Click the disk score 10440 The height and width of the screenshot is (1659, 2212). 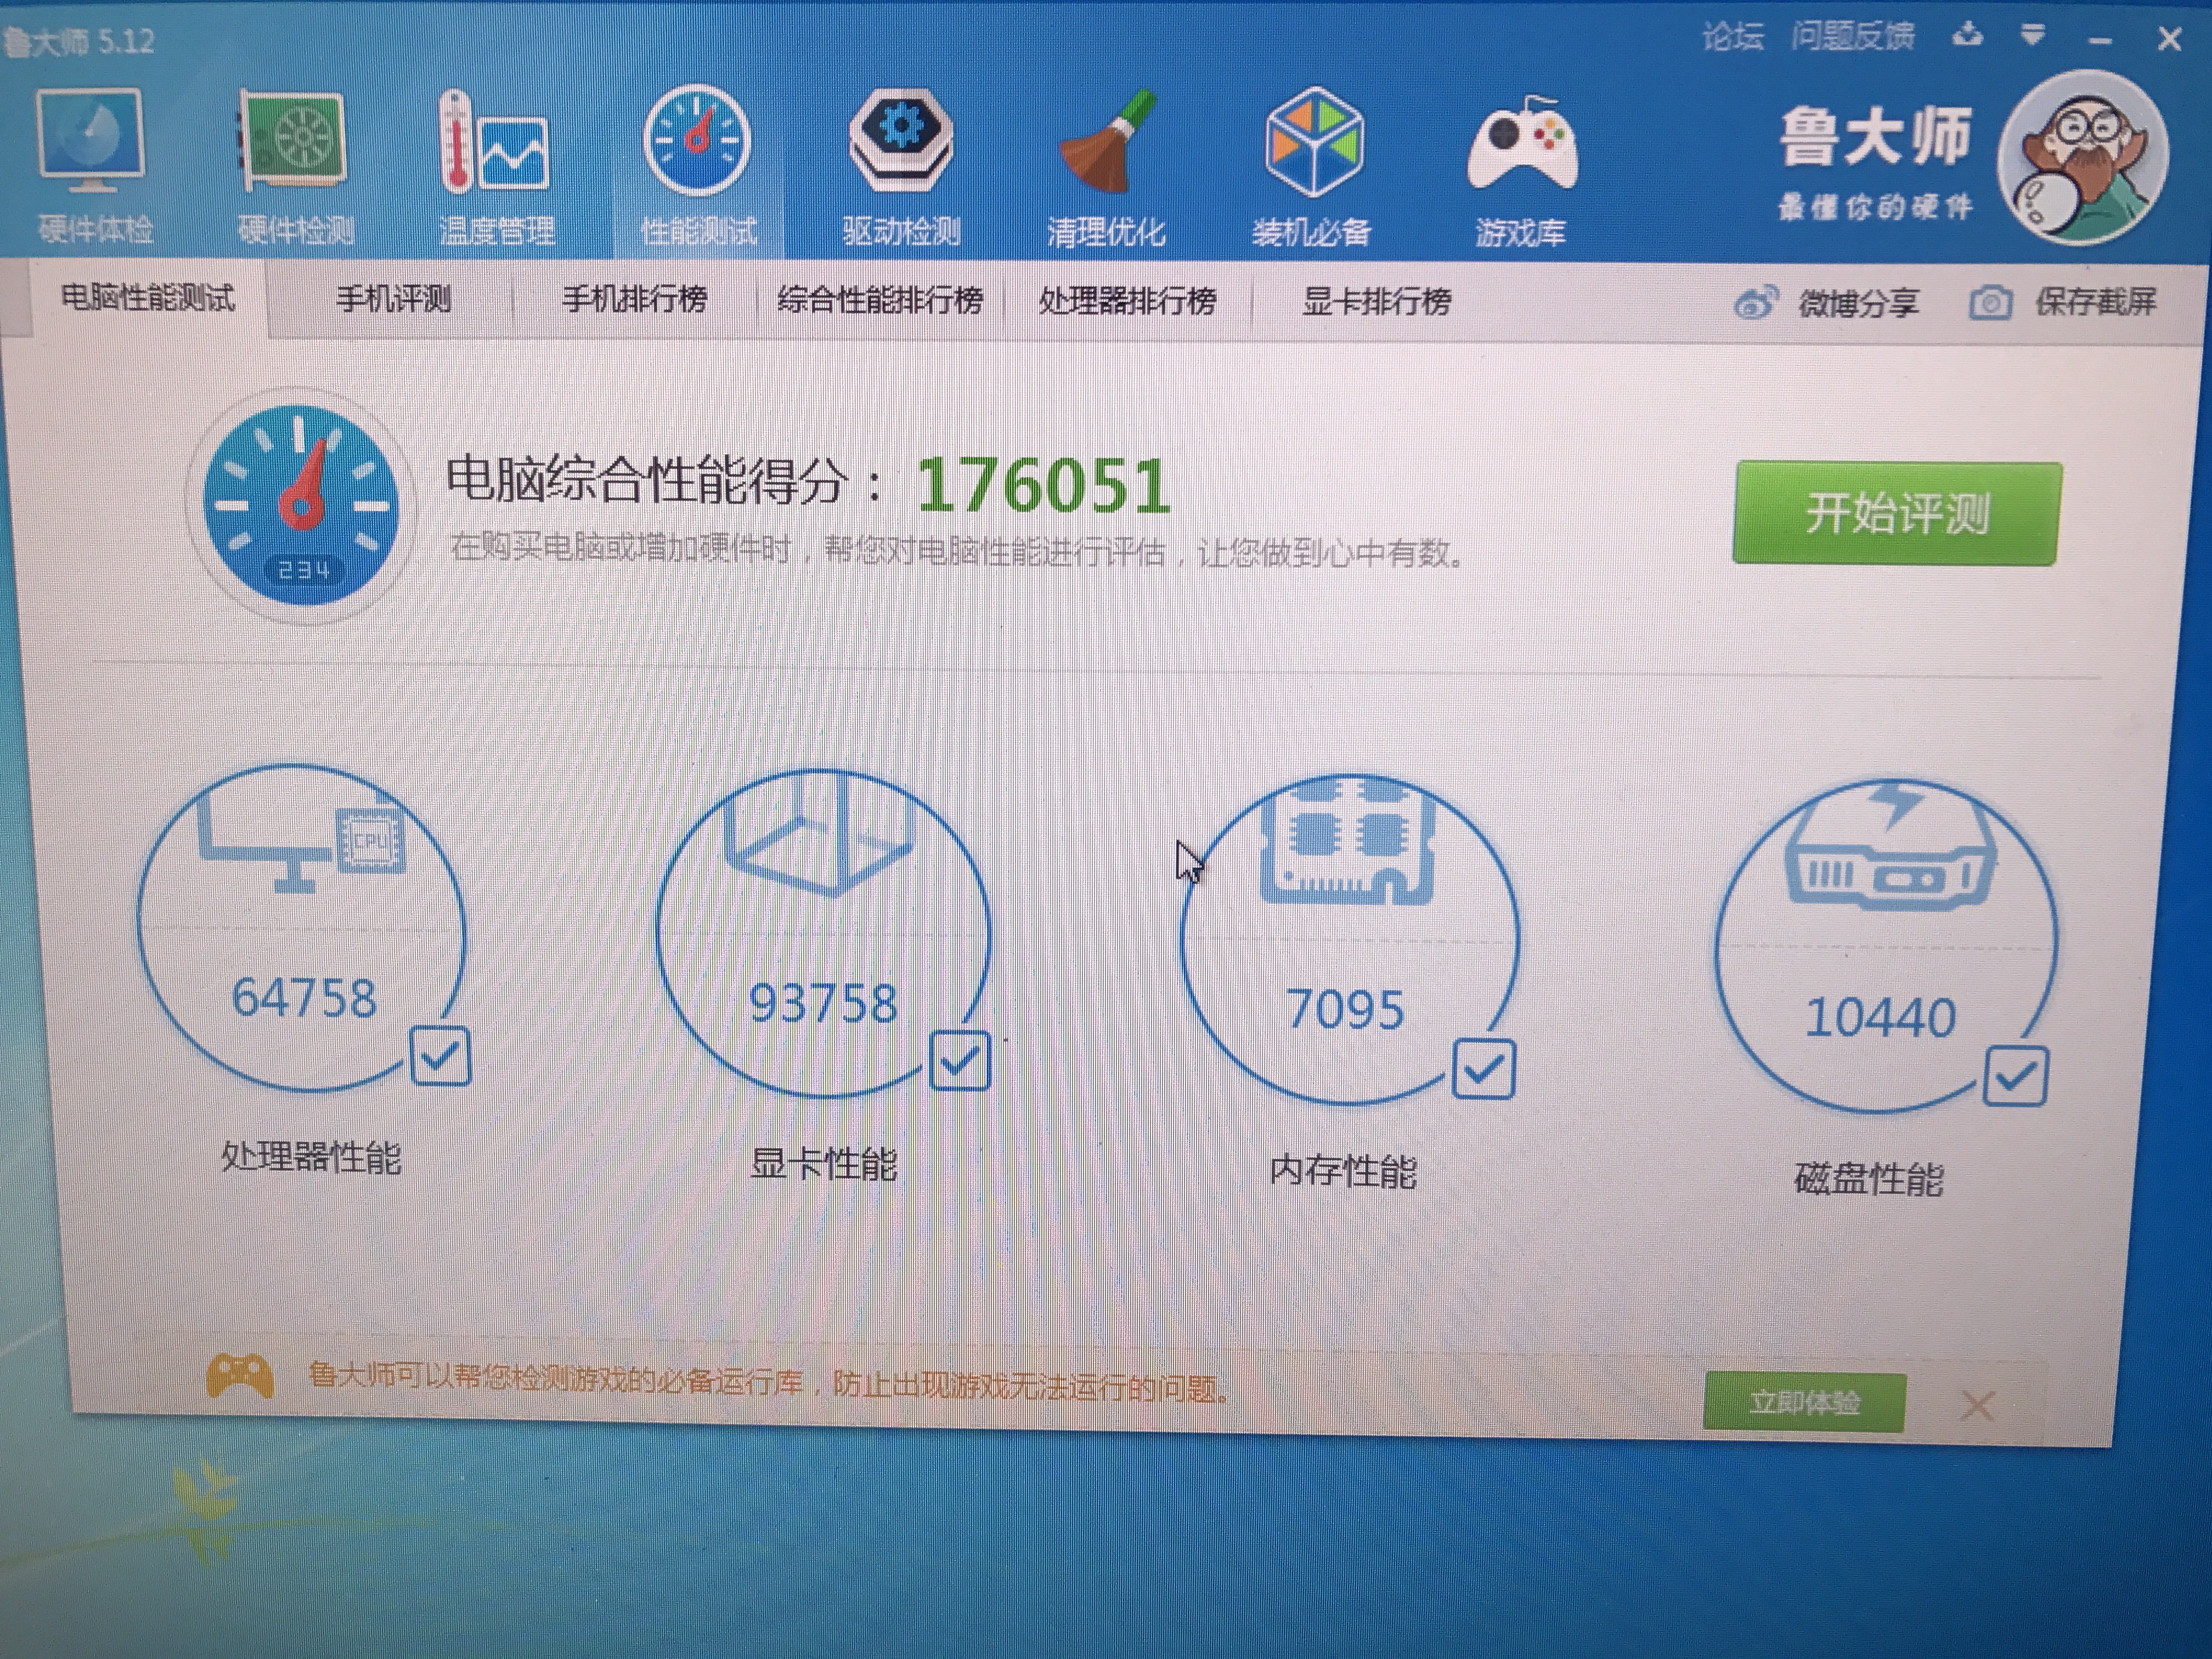[1880, 1018]
